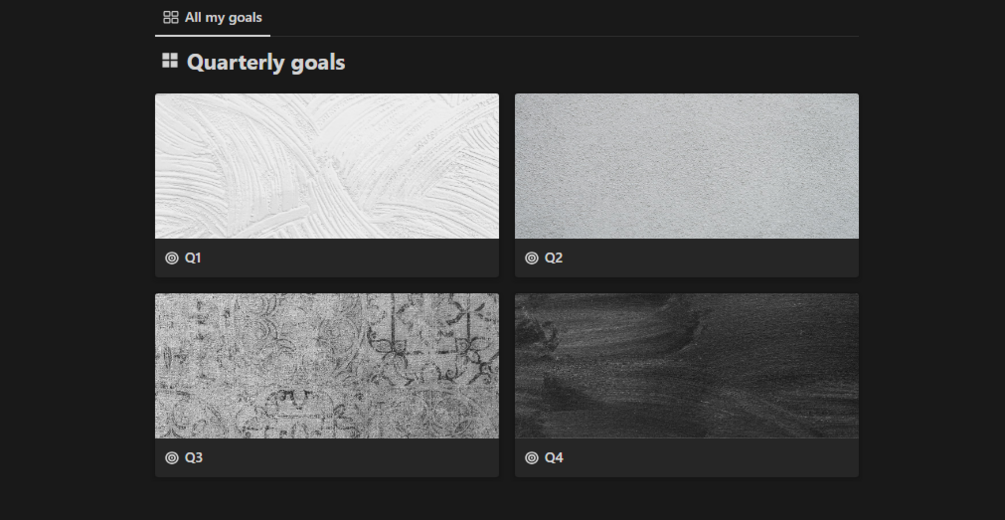This screenshot has height=520, width=1005.
Task: Switch to the All my goals tab
Action: tap(213, 17)
